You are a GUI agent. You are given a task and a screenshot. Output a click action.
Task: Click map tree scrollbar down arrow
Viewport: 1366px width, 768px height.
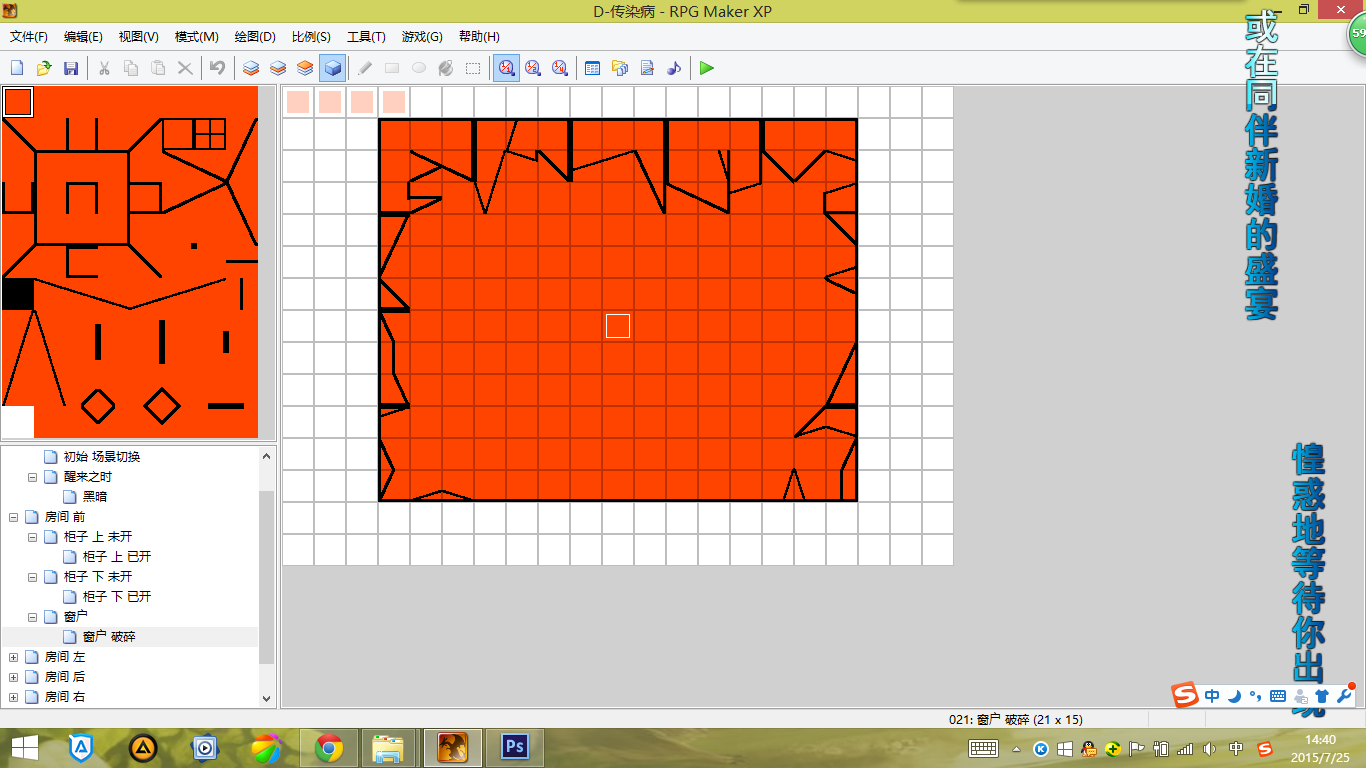(266, 698)
